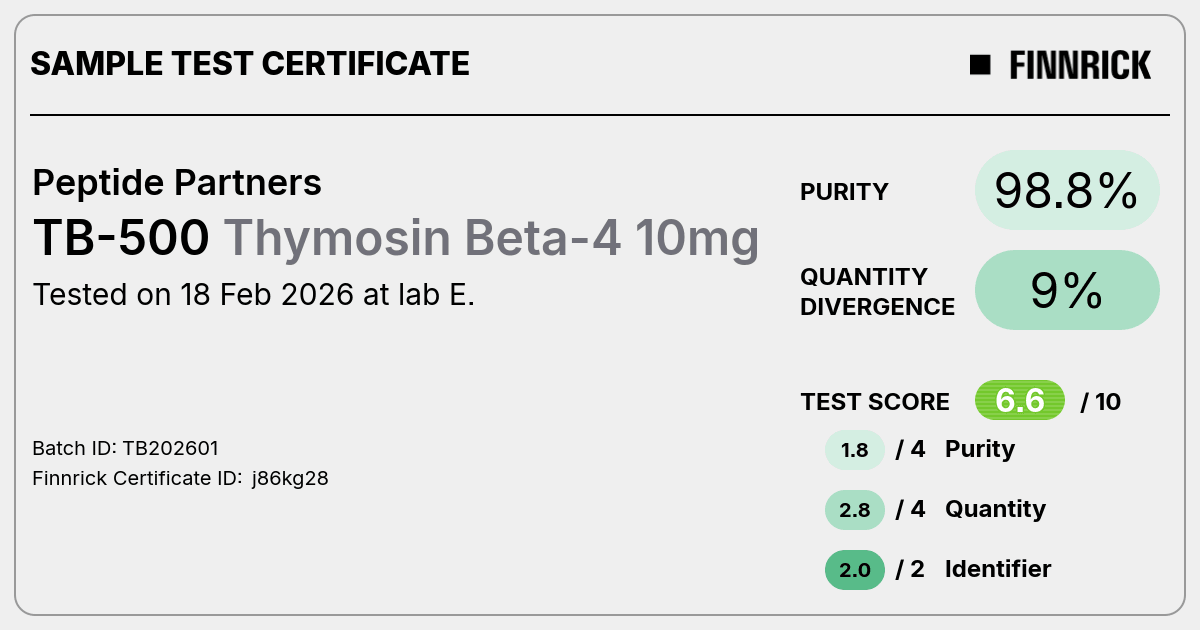Viewport: 1200px width, 630px height.
Task: Click the TB-500 product name
Action: coord(121,238)
